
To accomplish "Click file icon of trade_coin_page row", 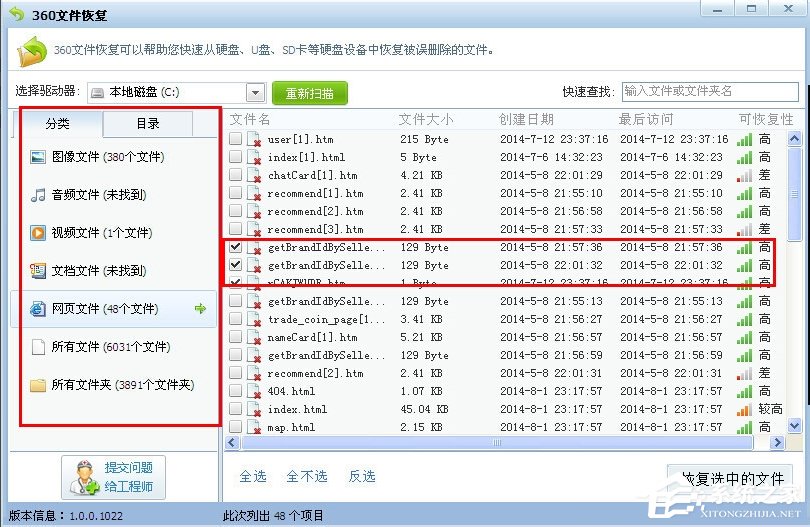I will (254, 319).
